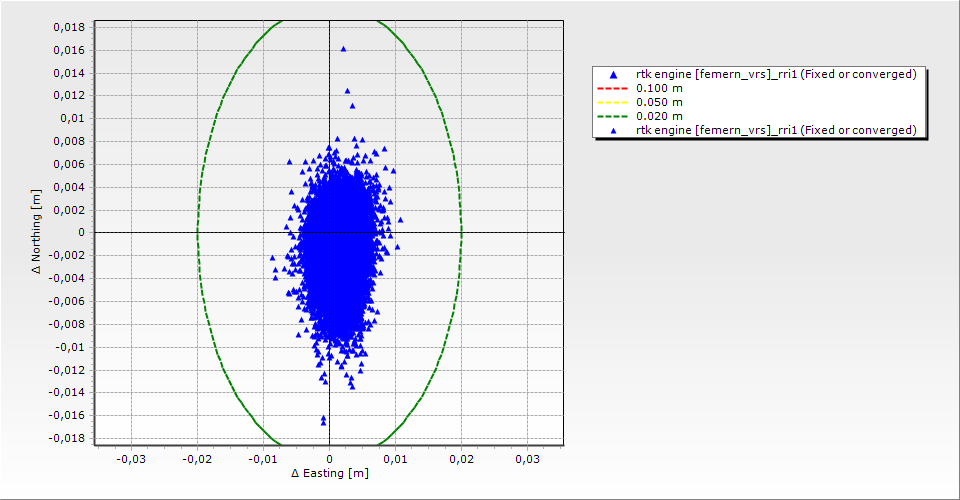This screenshot has height=500, width=960.
Task: Click the large blue triangle legend marker
Action: 613,75
